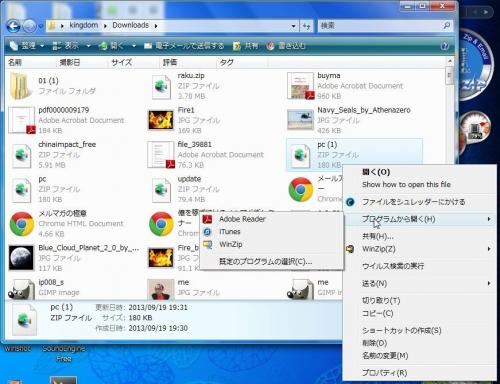This screenshot has width=500, height=384.
Task: Open the address bar history dropdown
Action: [293, 26]
